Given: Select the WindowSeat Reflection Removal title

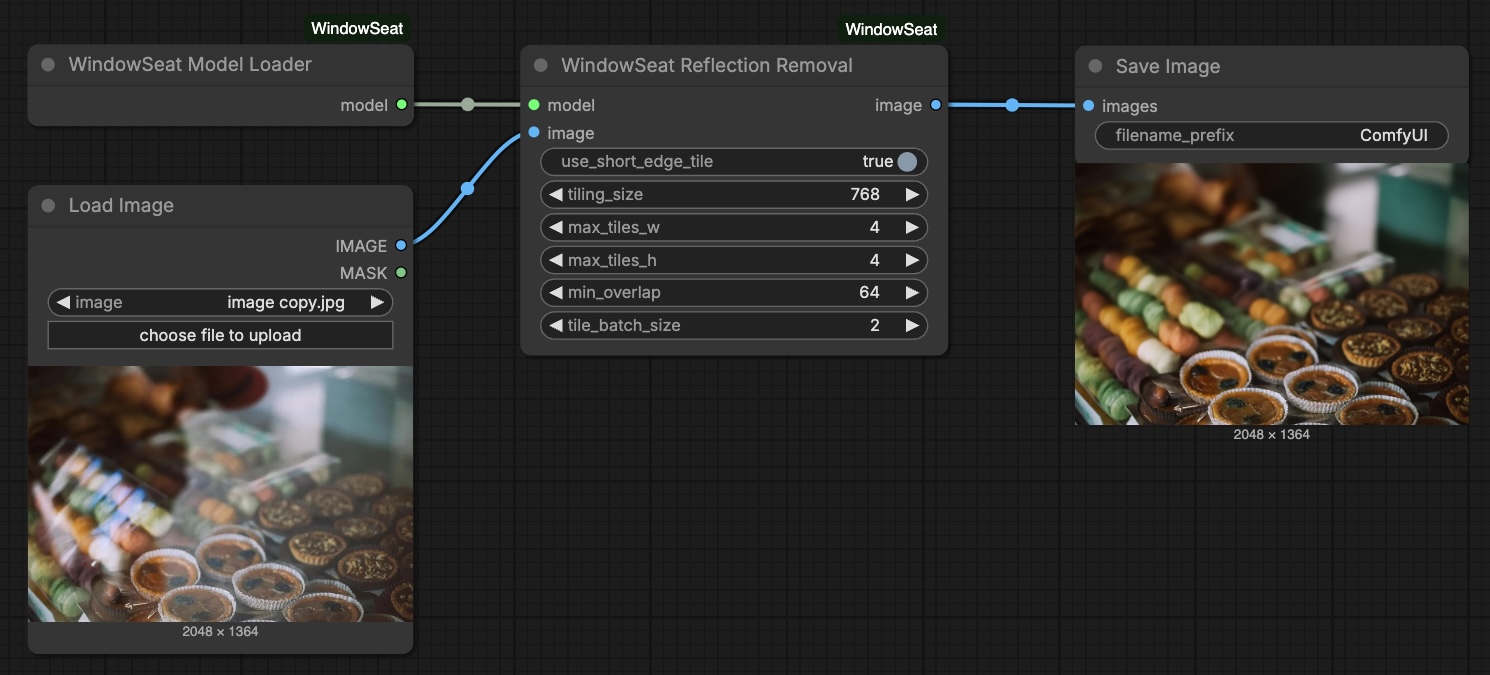Looking at the screenshot, I should click(x=707, y=66).
